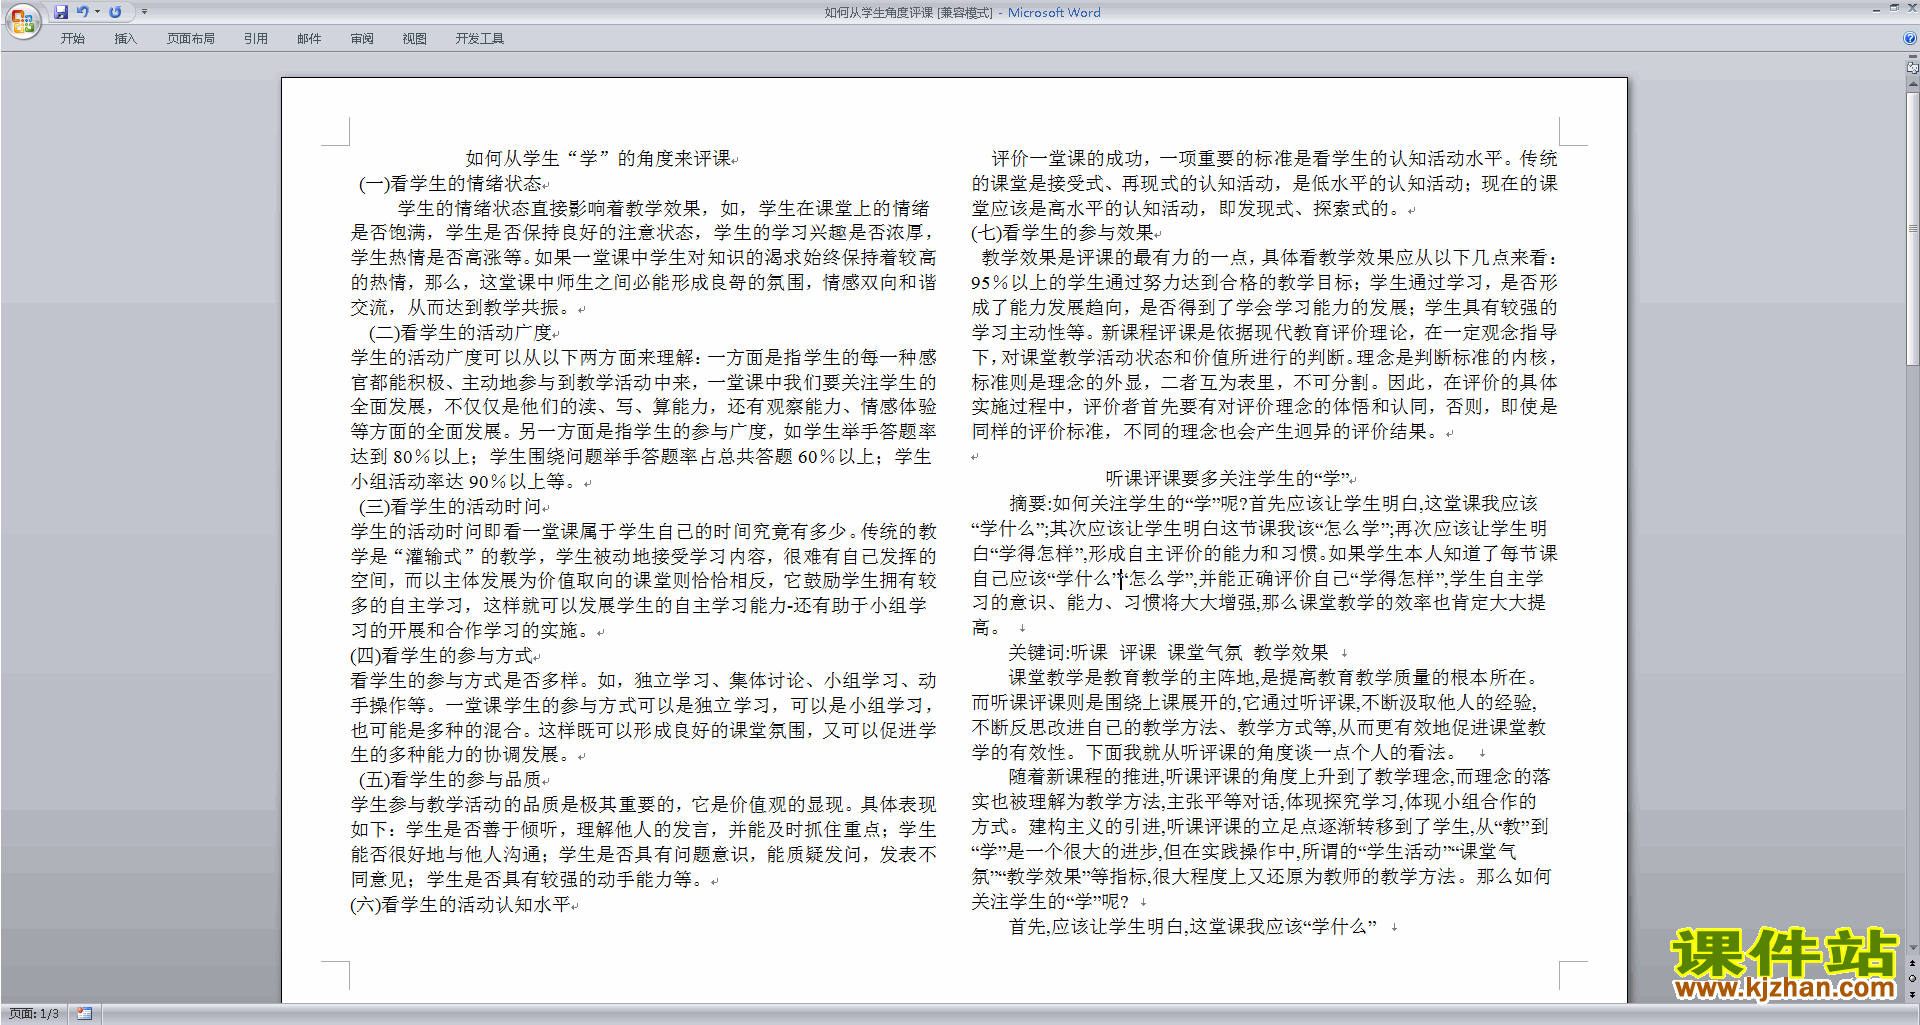Undo the last action
Viewport: 1920px width, 1025px height.
[x=83, y=12]
